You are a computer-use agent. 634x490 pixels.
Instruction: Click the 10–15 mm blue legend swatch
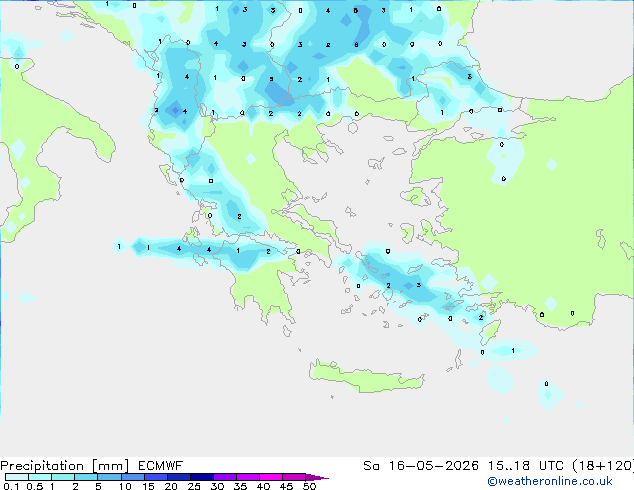click(132, 477)
